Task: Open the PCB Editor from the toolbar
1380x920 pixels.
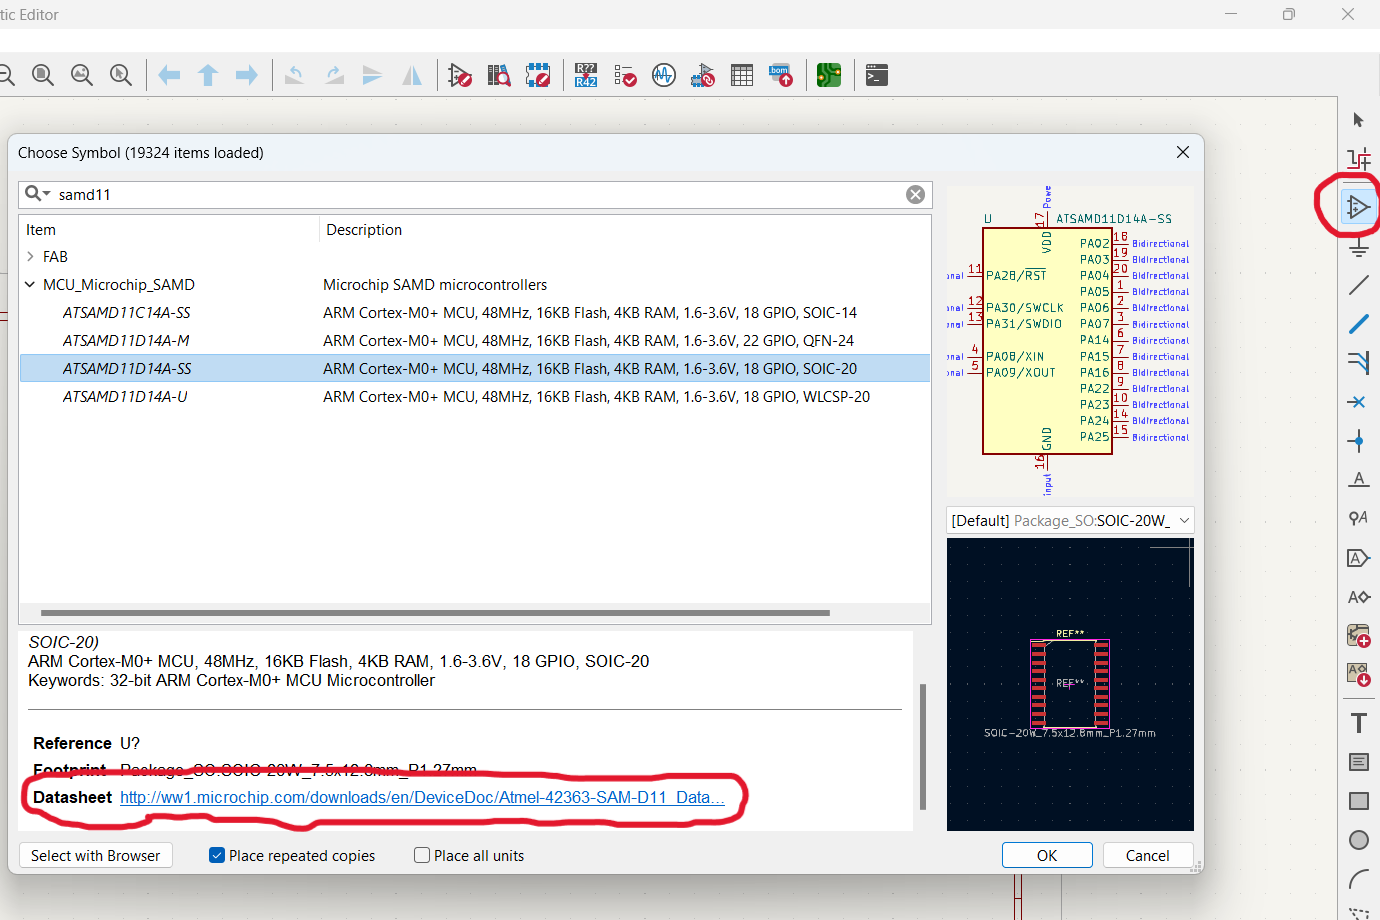Action: (x=829, y=74)
